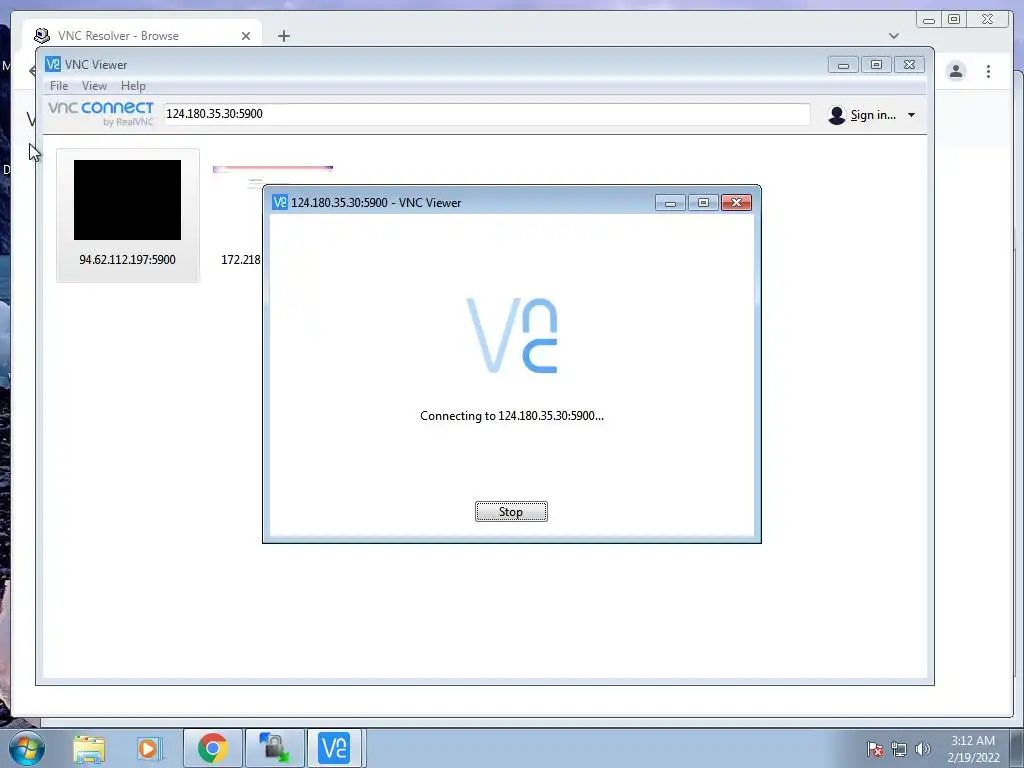Open the padlock network app in the taskbar
Image resolution: width=1024 pixels, height=768 pixels.
(x=274, y=748)
